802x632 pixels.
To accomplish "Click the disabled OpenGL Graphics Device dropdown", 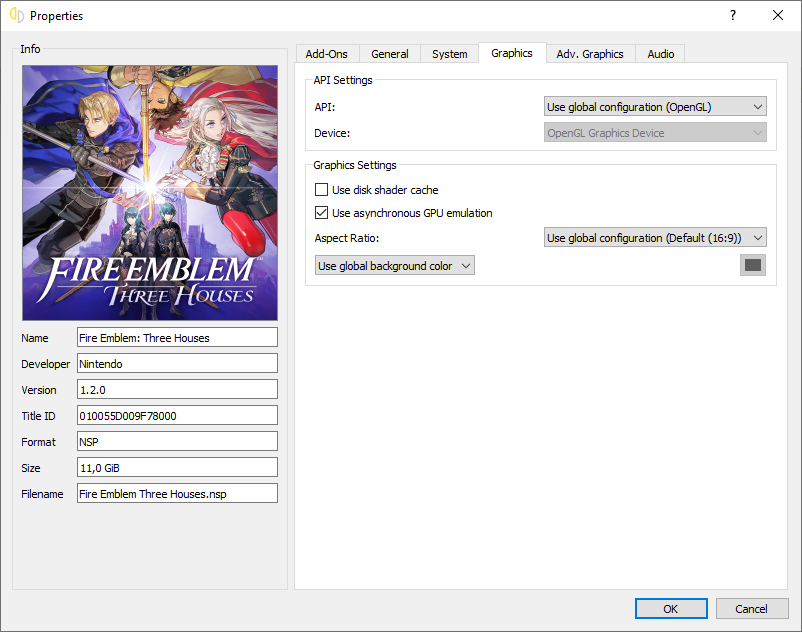I will (655, 133).
